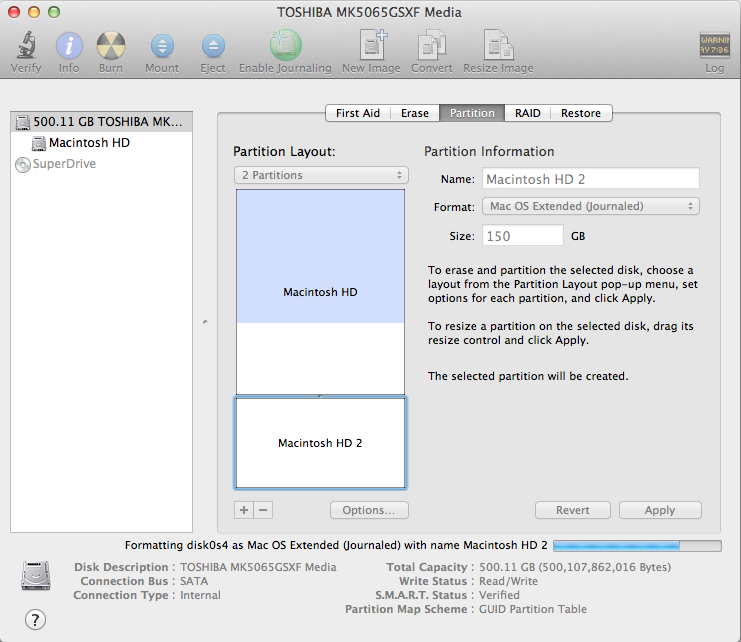Image resolution: width=741 pixels, height=642 pixels.
Task: Click the Connection Type Internal value
Action: (200, 595)
